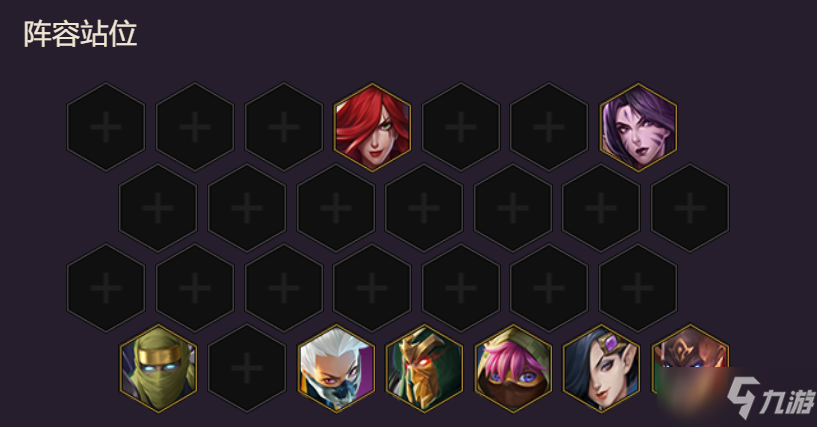Click the first empty hex slot in the top row

106,127
